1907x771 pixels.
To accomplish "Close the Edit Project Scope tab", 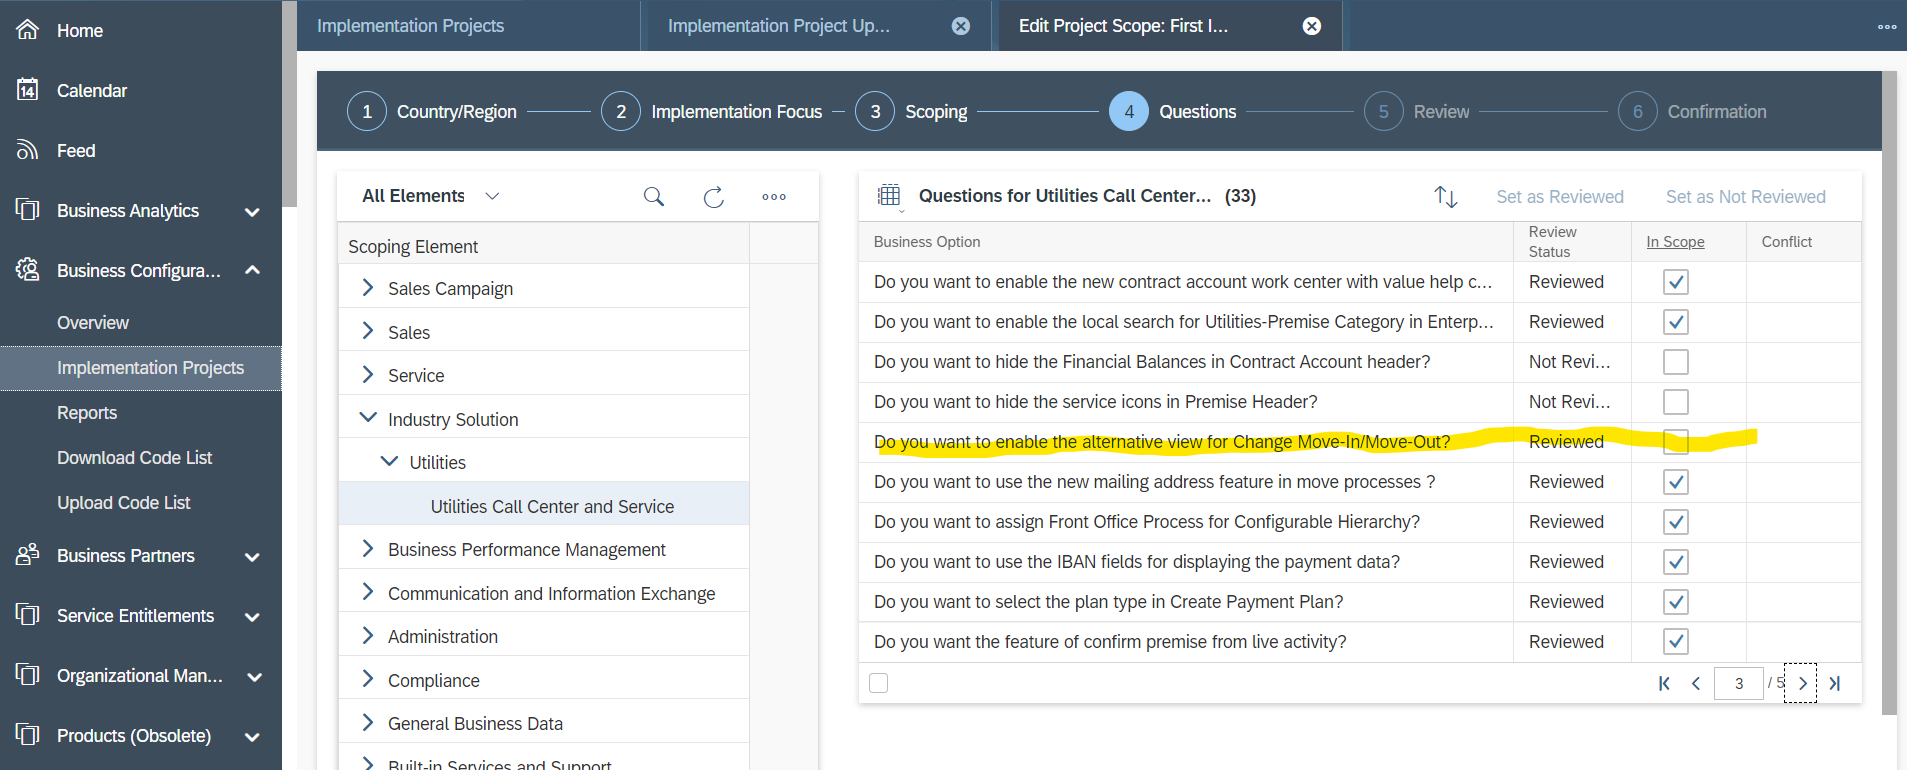I will point(1312,26).
